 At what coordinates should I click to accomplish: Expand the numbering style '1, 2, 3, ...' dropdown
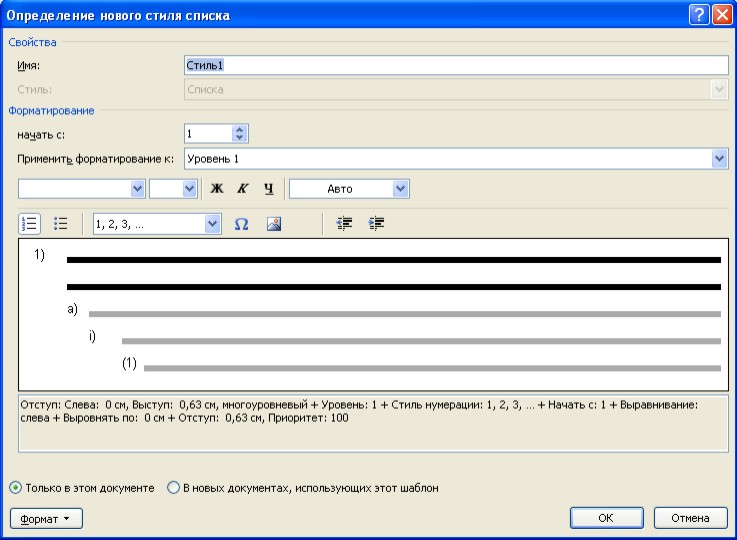tap(212, 225)
